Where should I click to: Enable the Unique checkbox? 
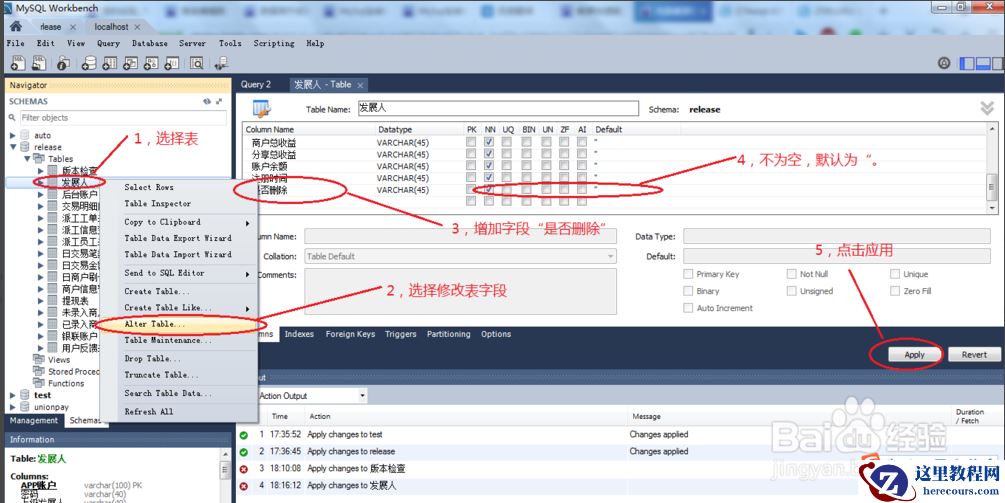coord(895,274)
